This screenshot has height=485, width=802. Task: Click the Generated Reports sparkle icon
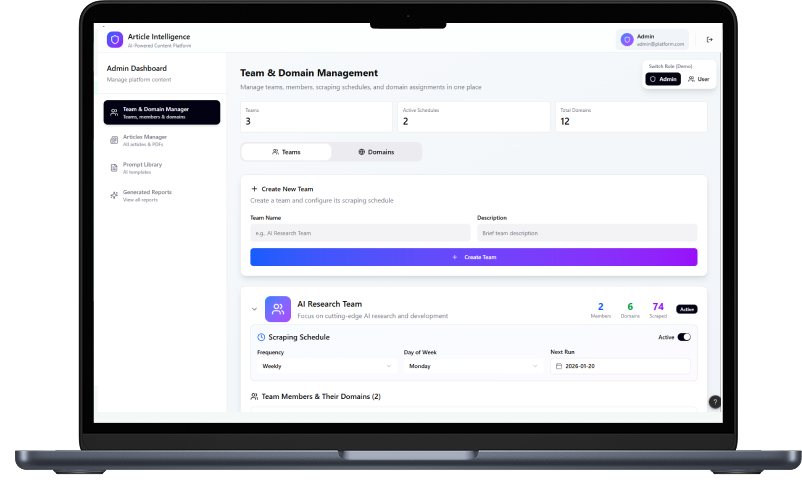coord(114,195)
